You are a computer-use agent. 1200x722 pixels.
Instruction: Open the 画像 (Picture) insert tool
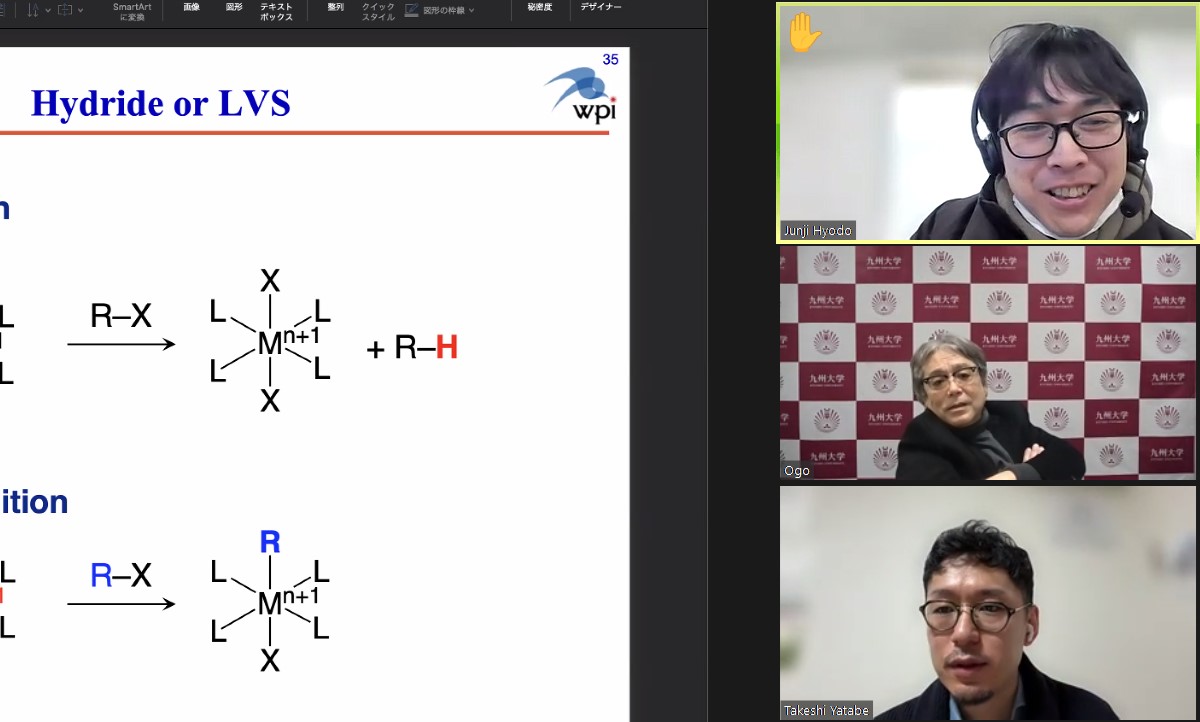[191, 8]
